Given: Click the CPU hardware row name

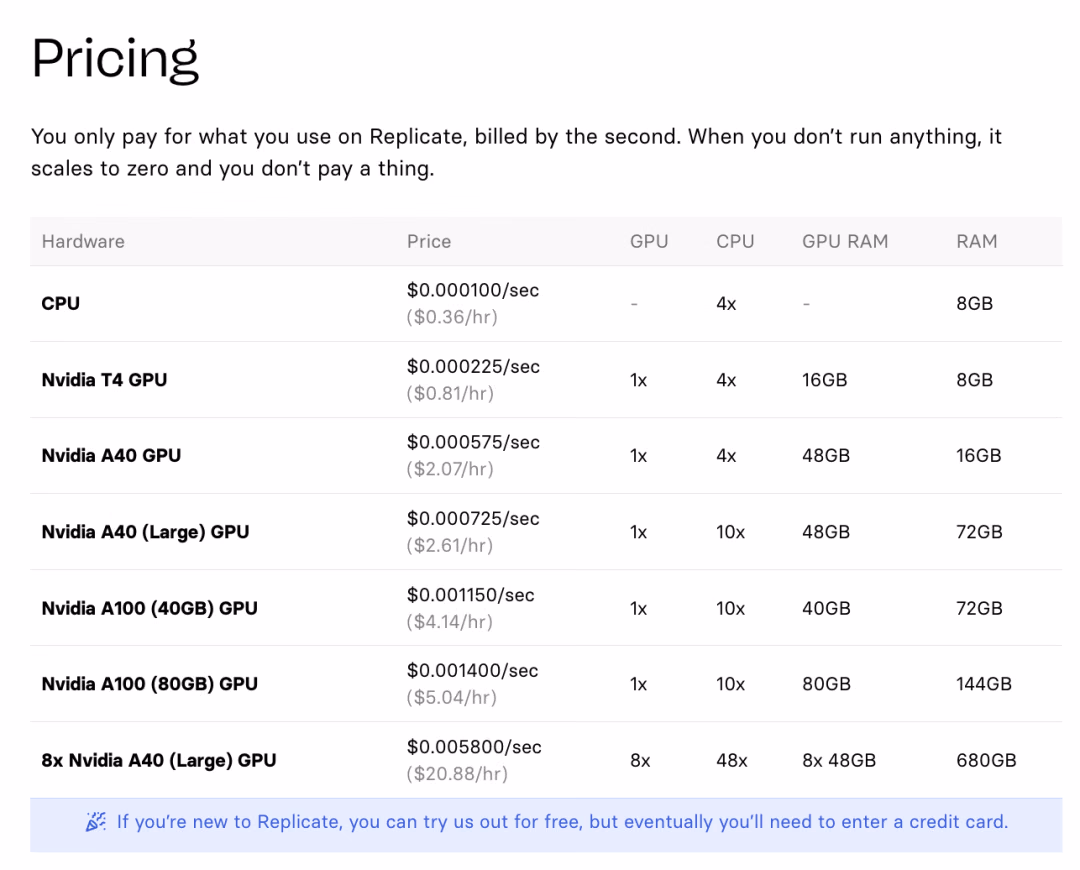Looking at the screenshot, I should (61, 303).
